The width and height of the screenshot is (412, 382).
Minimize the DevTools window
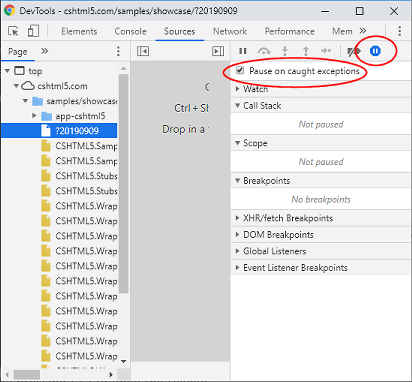325,11
